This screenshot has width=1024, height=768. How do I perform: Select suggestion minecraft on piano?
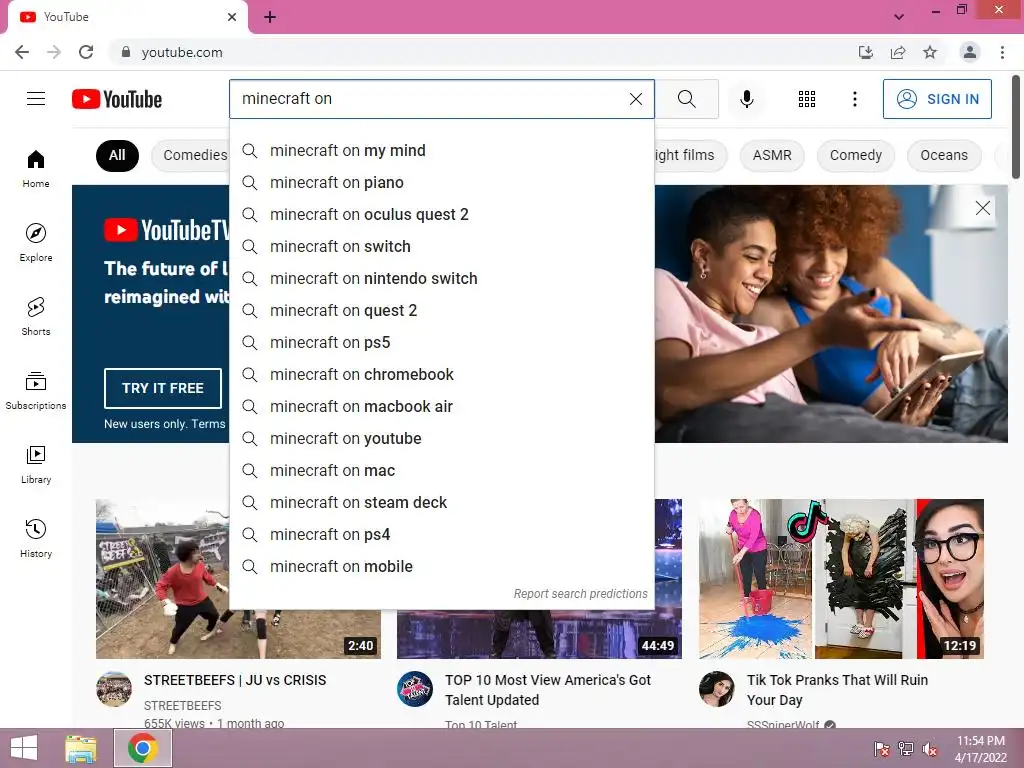point(441,182)
